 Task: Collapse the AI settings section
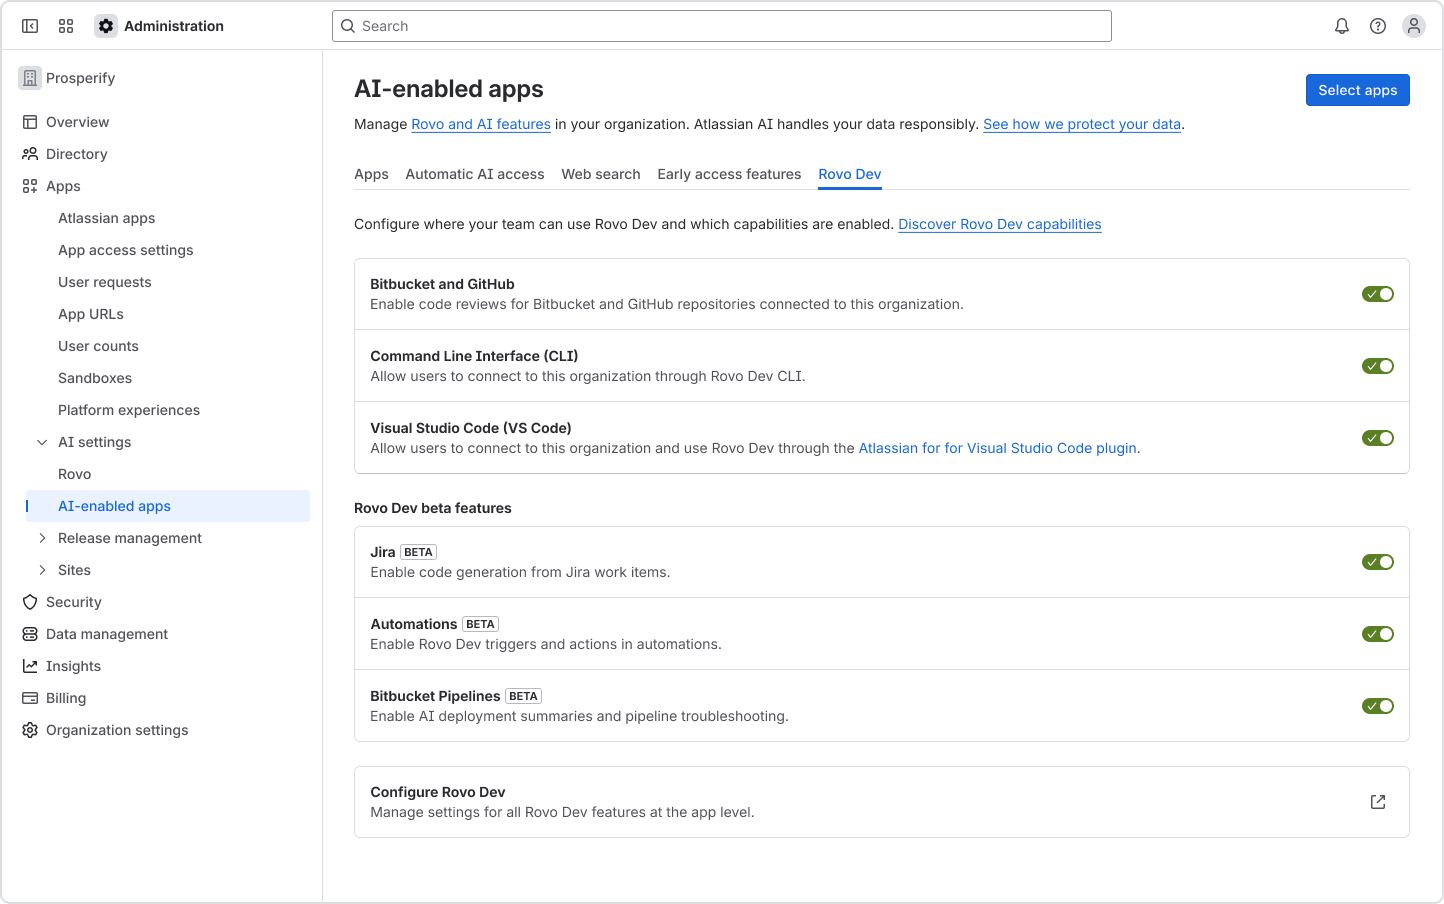click(41, 441)
